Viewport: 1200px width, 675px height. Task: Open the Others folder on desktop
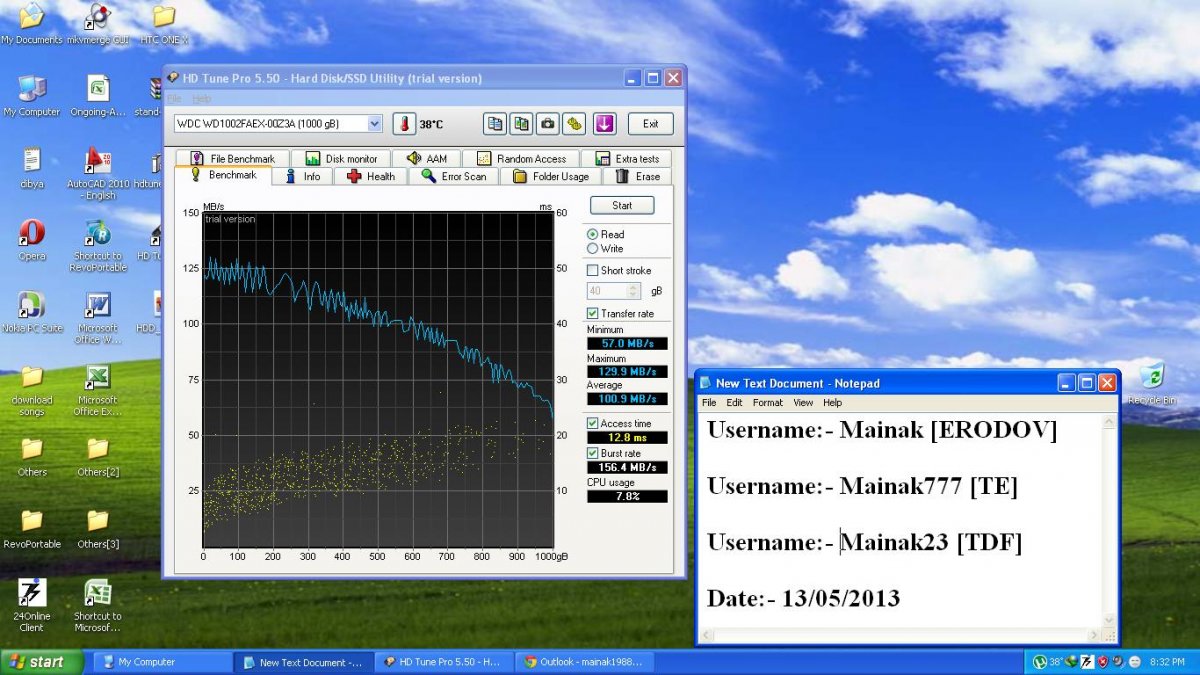[31, 456]
